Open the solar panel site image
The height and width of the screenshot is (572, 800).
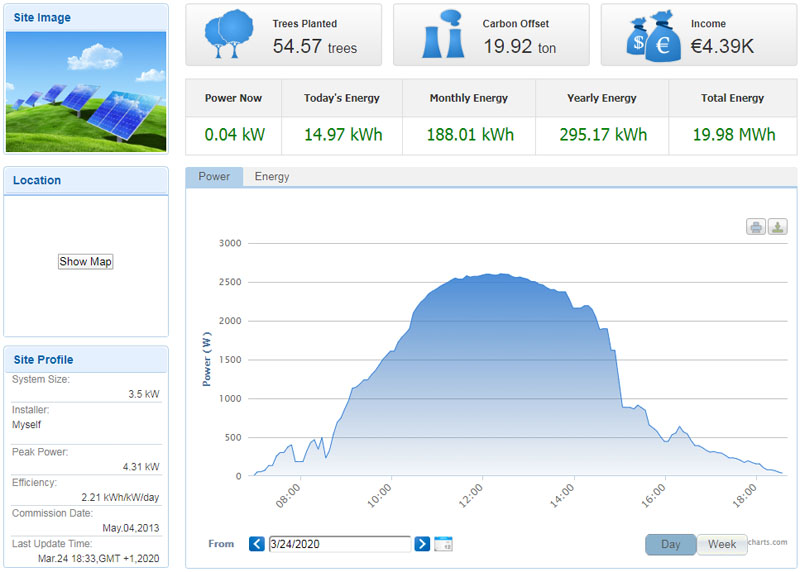click(86, 92)
